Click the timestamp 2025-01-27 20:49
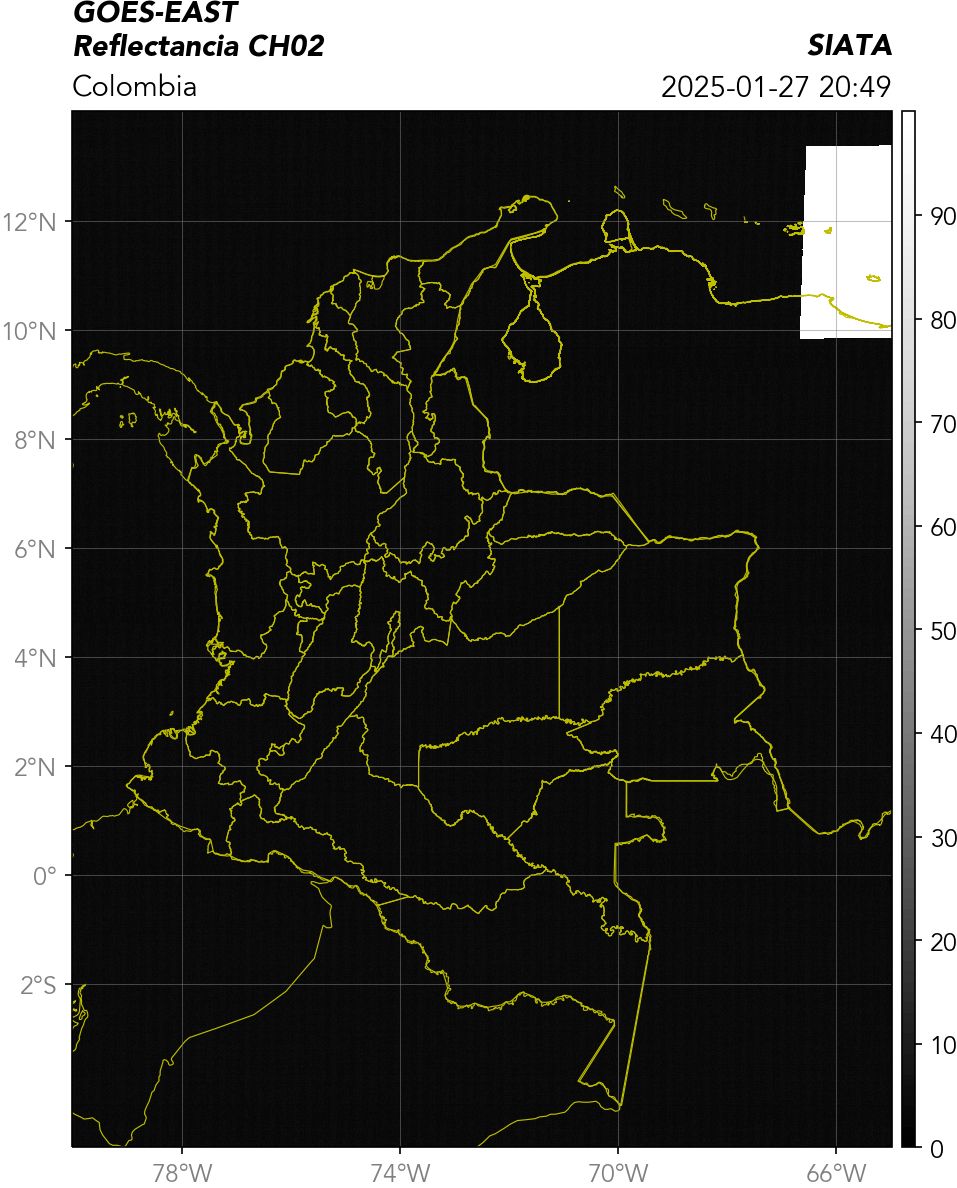Image resolution: width=957 pixels, height=1188 pixels. [x=776, y=87]
